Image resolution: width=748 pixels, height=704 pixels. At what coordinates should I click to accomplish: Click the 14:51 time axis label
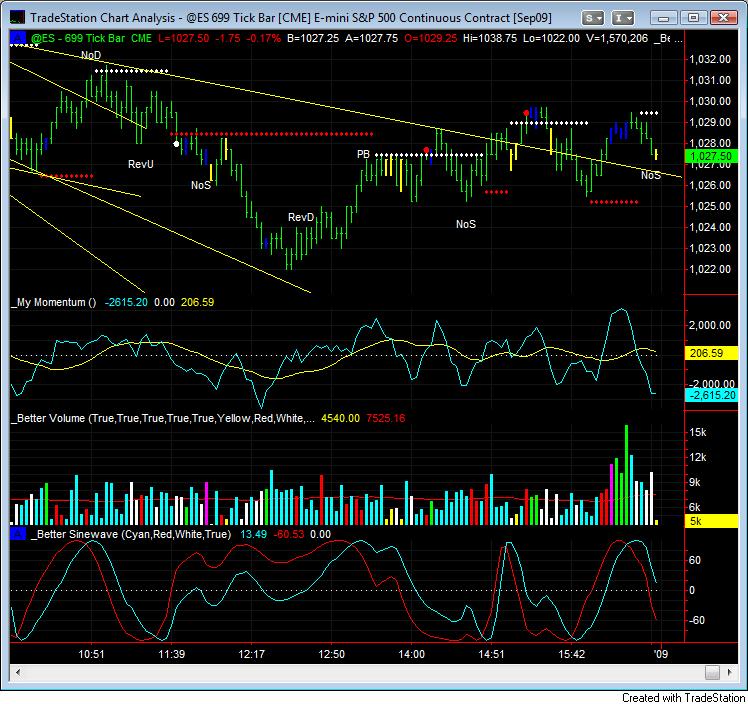coord(491,654)
